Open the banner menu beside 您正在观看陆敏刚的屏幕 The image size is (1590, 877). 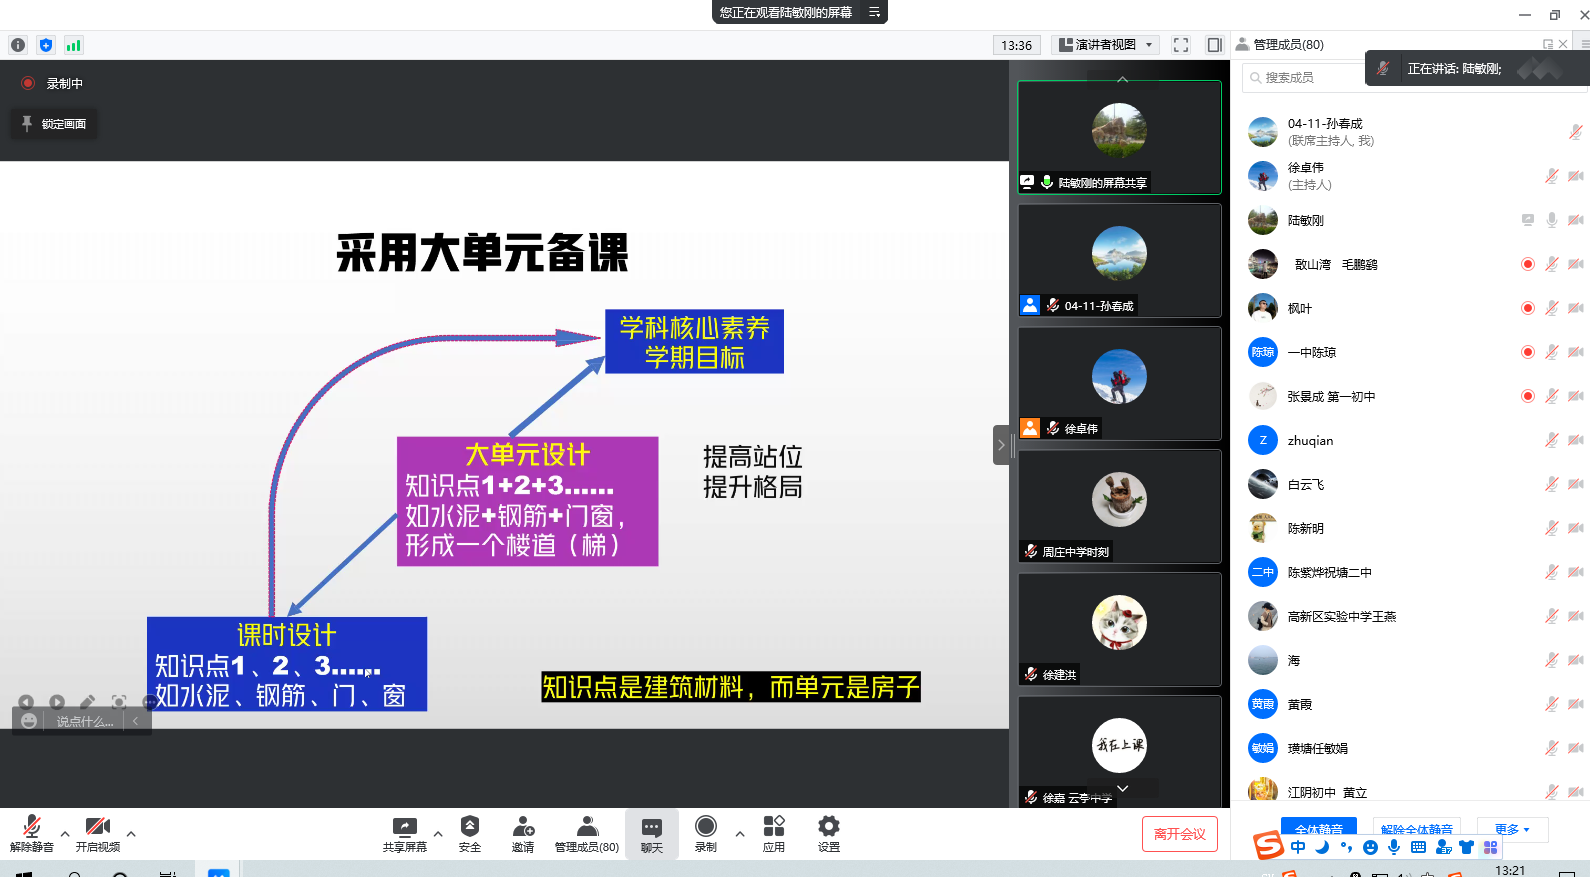click(x=874, y=12)
